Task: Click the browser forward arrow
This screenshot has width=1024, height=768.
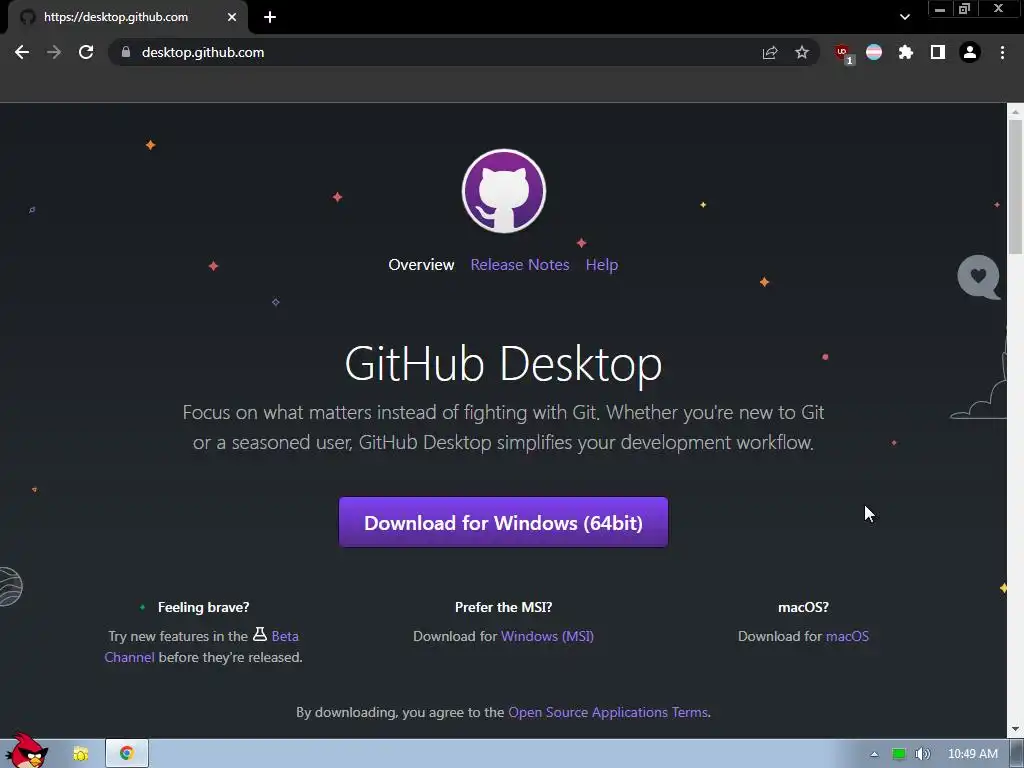Action: pyautogui.click(x=54, y=52)
